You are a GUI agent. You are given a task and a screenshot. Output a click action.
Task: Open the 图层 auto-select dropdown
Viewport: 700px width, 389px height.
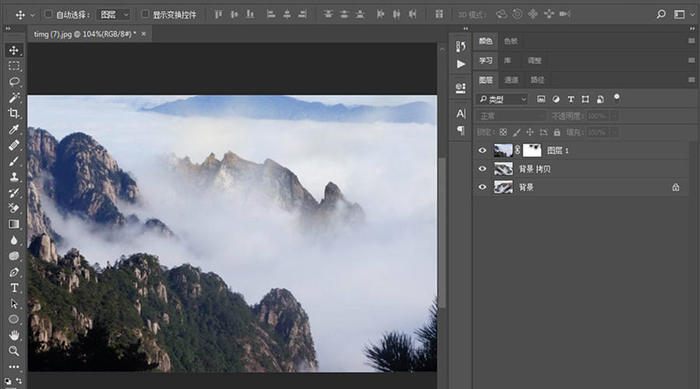[x=114, y=15]
